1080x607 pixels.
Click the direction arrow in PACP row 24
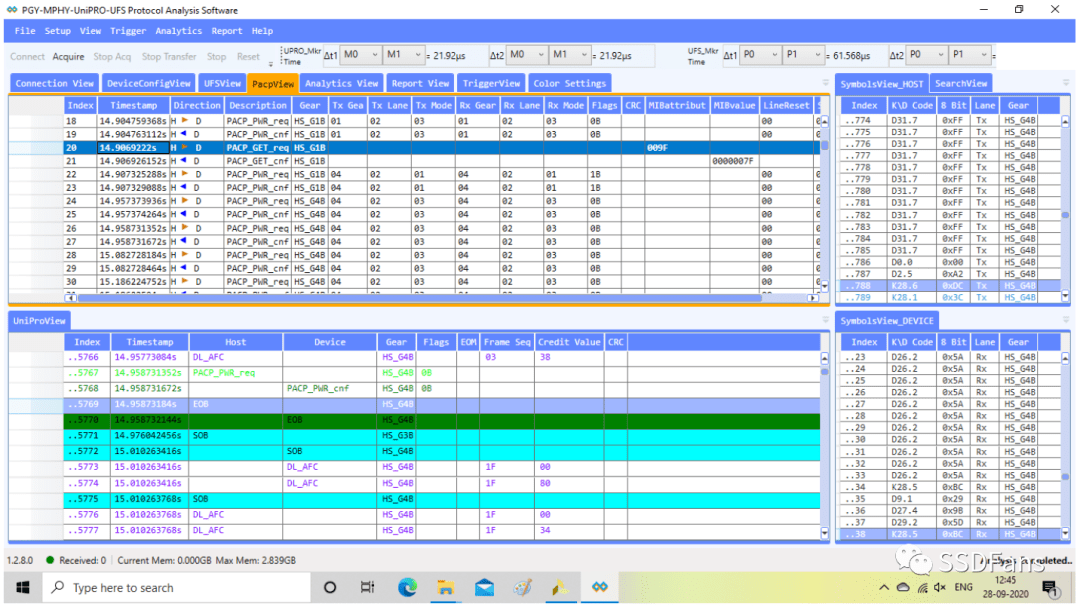click(185, 201)
